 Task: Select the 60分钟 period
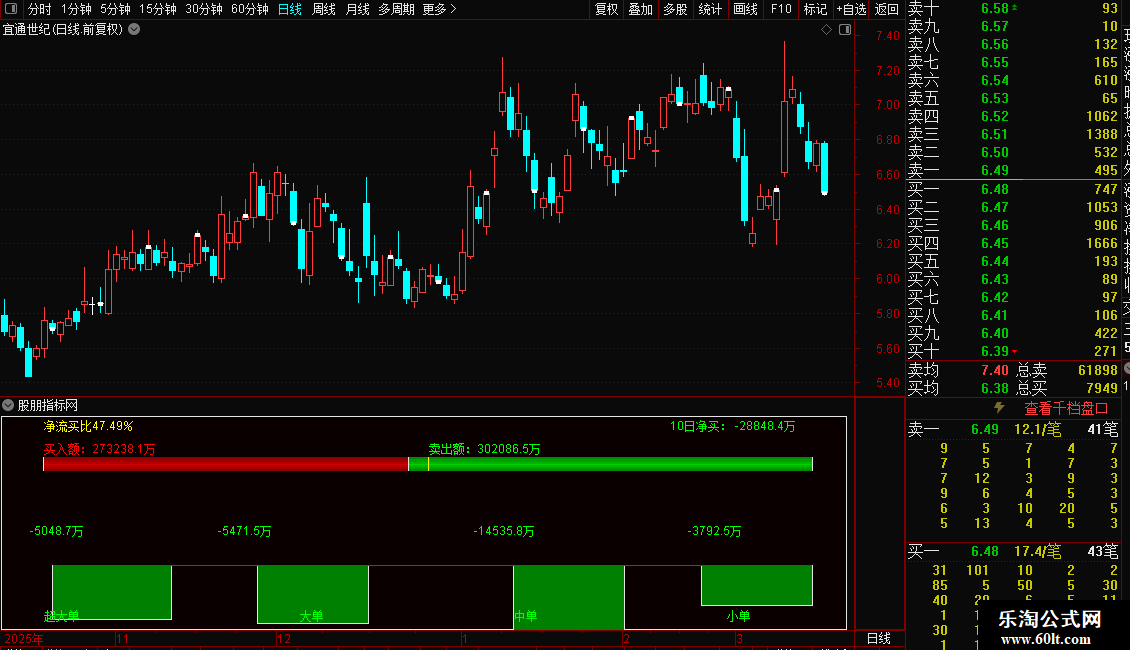coord(249,9)
